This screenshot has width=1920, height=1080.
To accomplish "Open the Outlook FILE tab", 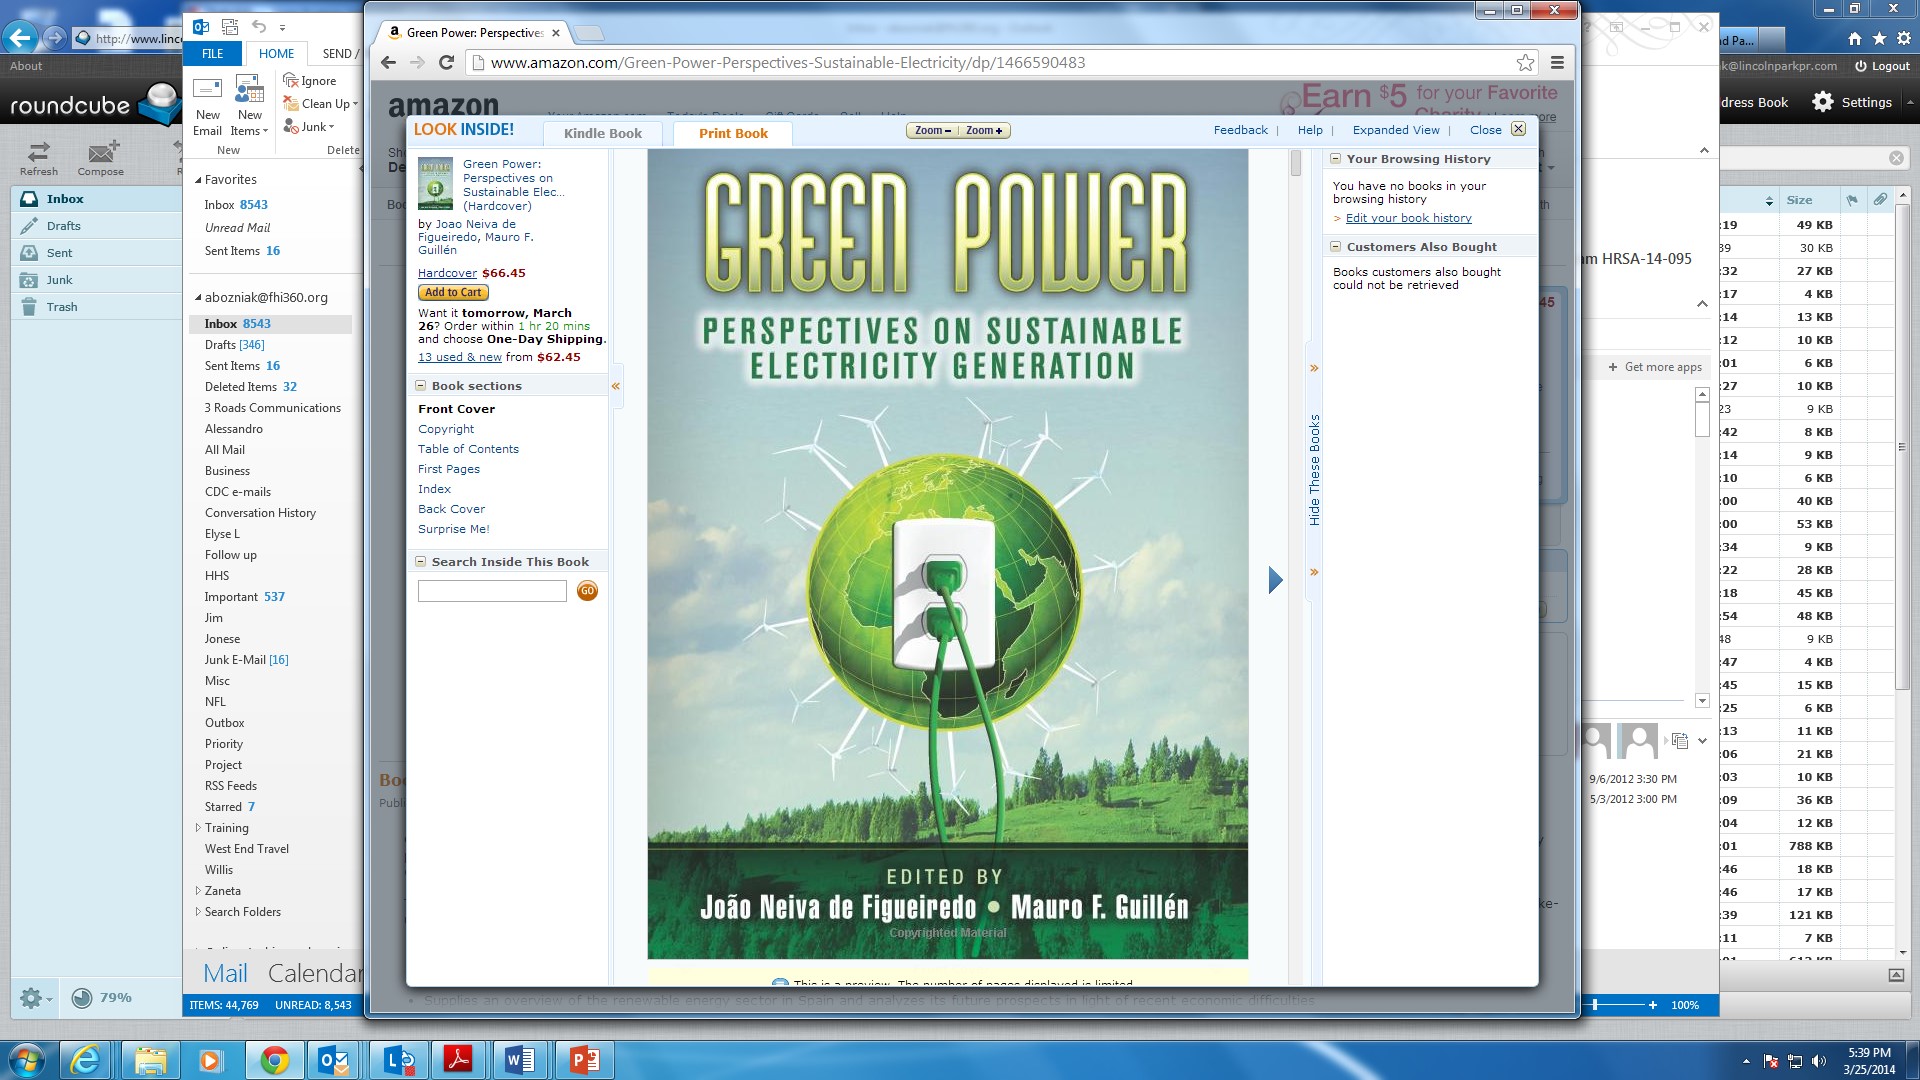I will coord(212,54).
